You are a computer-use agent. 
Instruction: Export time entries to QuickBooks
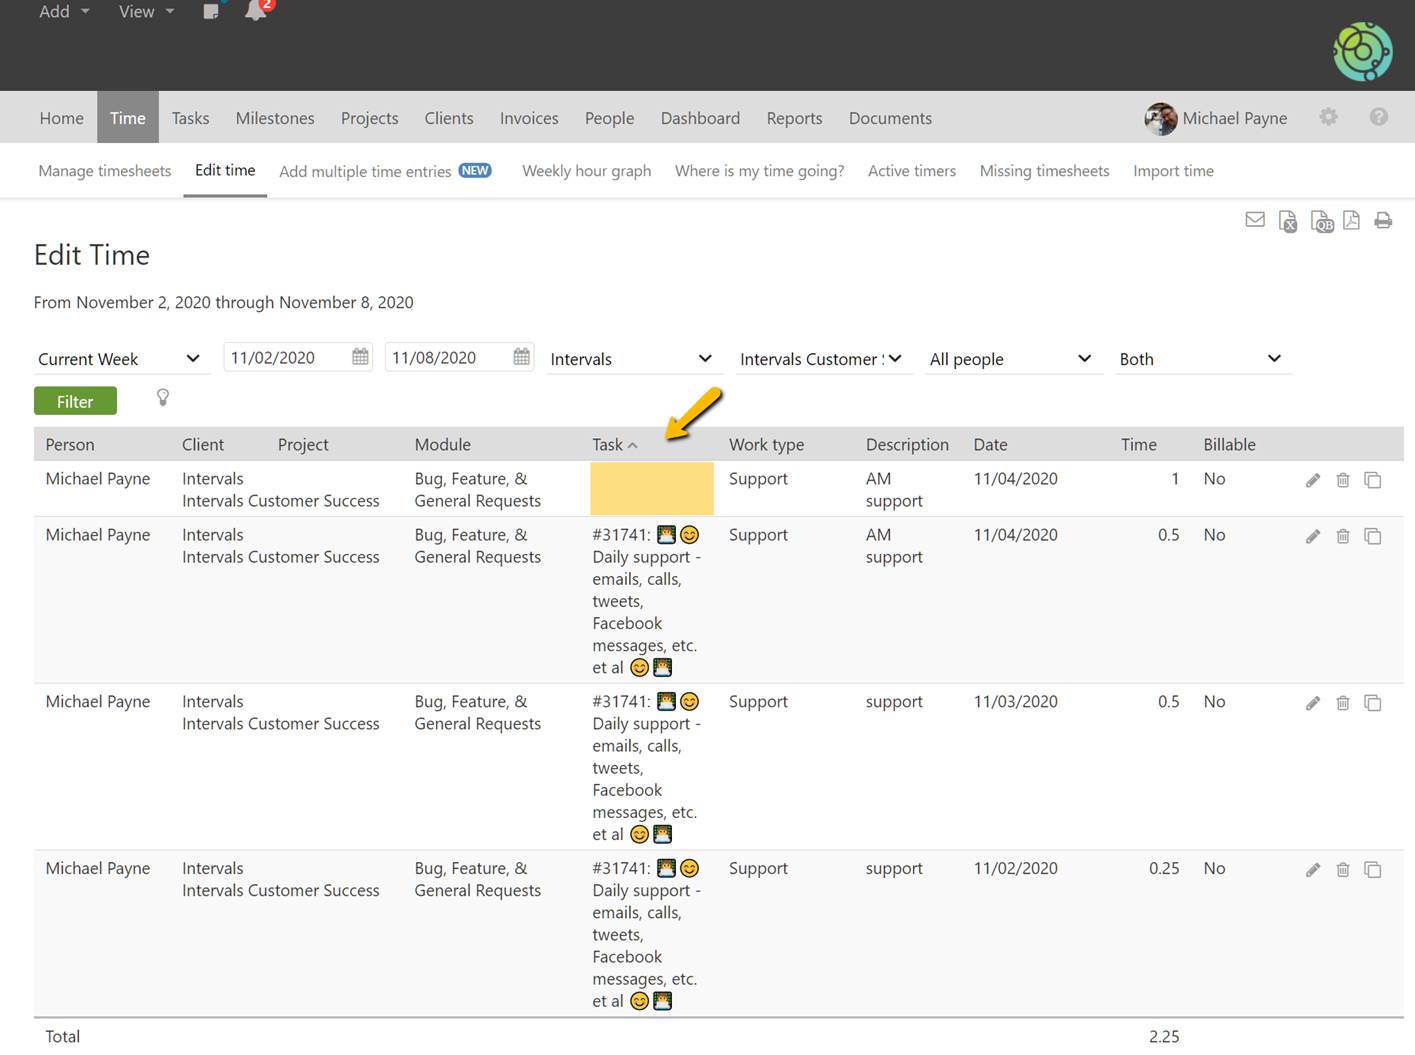click(1321, 221)
